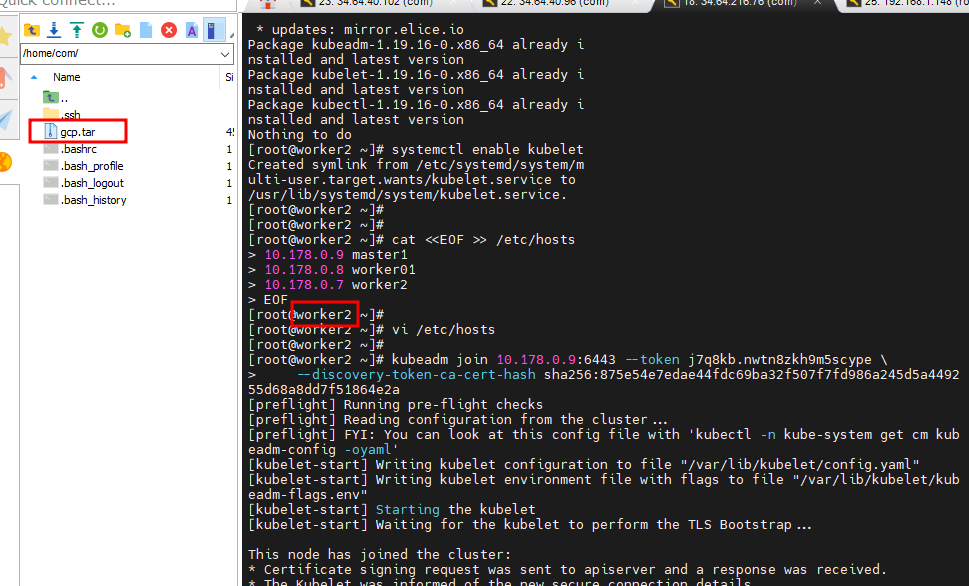Open the orange globe sidebar tab

click(6, 162)
